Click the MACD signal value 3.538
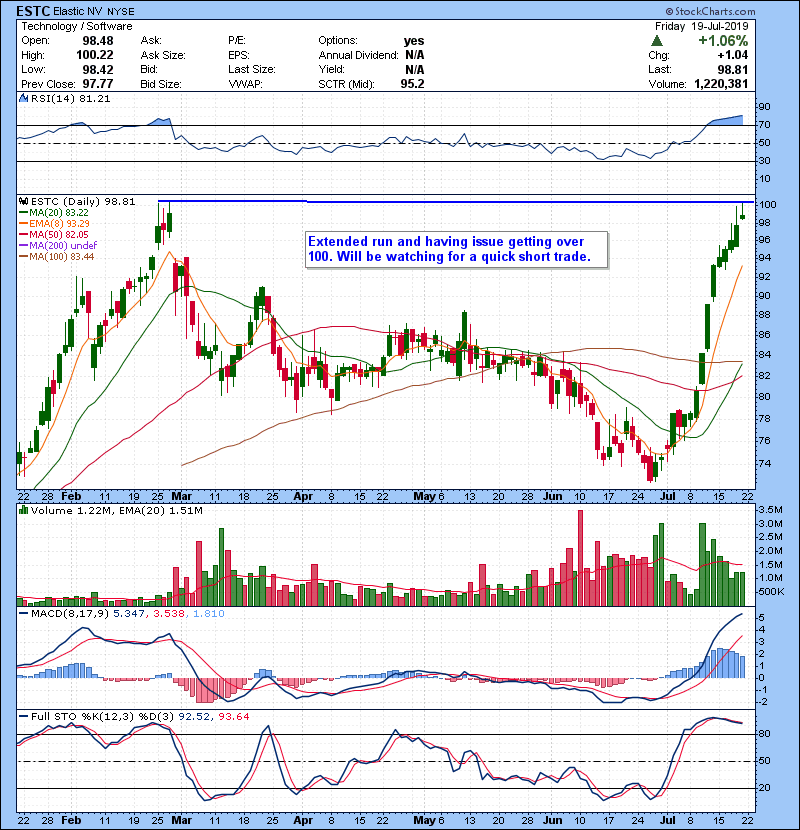Screen dimensions: 800x830 click(169, 614)
